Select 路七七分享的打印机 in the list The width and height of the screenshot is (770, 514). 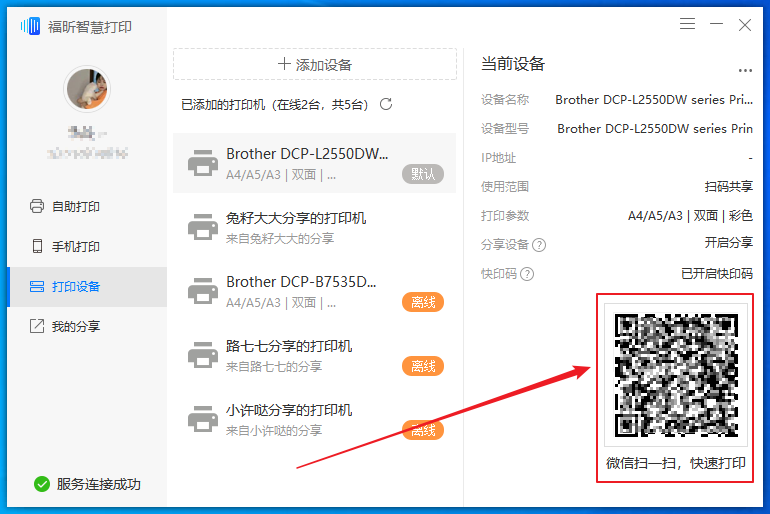(x=314, y=355)
